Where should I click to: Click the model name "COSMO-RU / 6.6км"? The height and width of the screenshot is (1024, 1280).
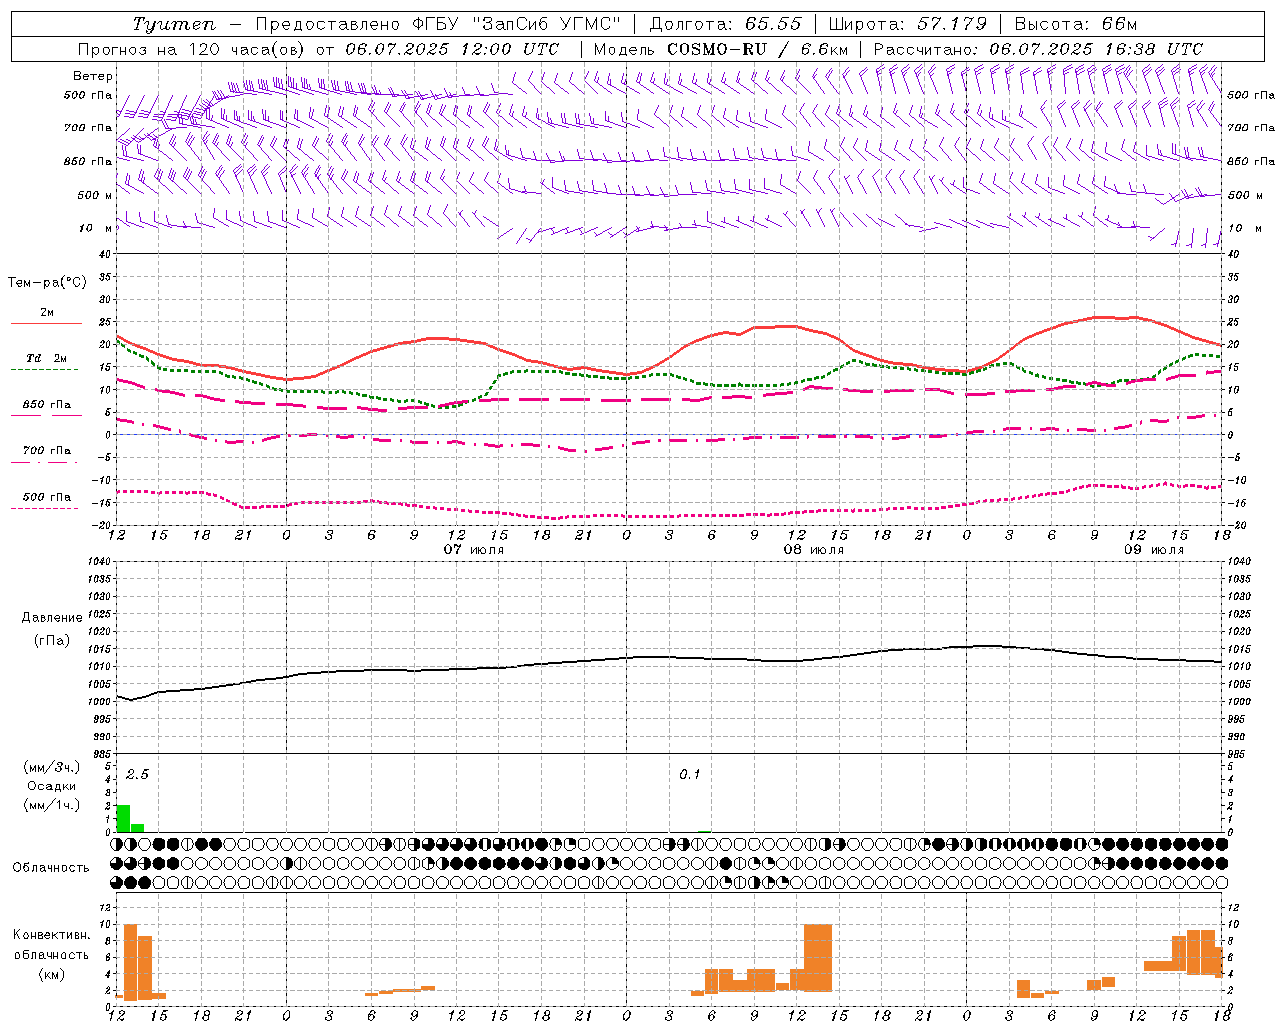coord(757,49)
